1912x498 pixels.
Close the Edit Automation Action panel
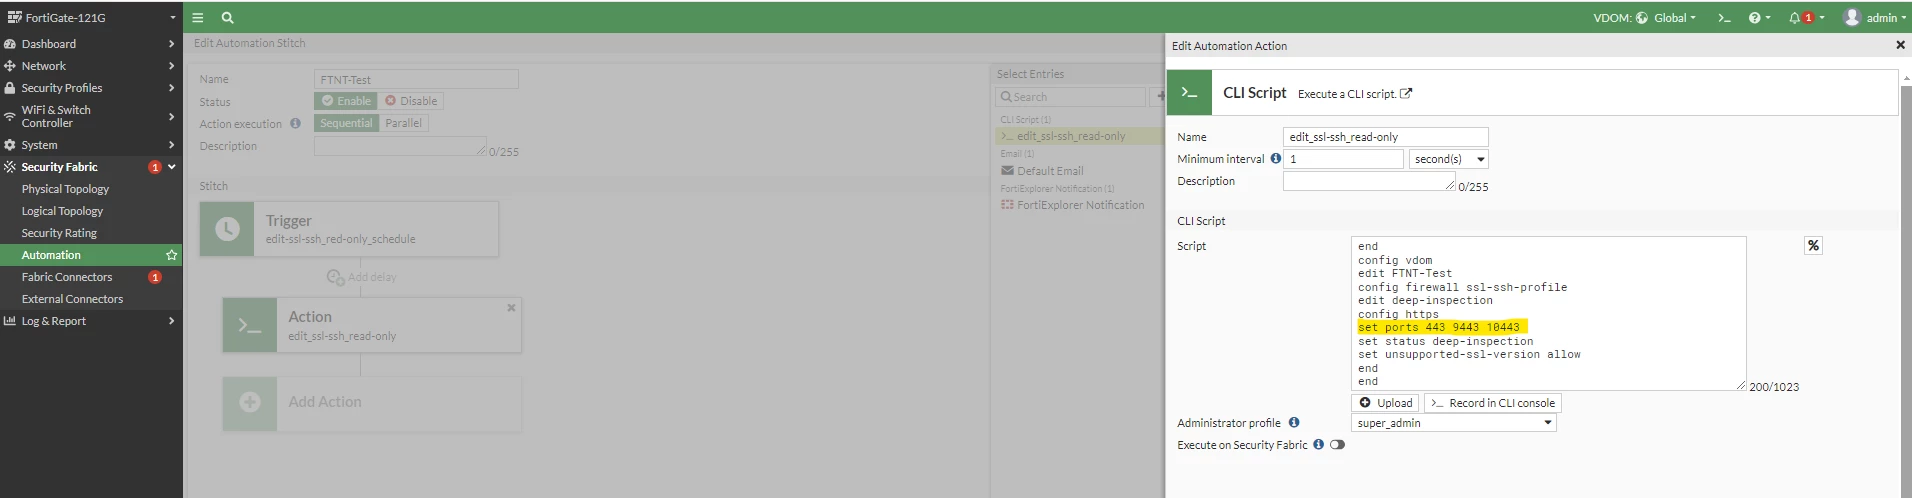pyautogui.click(x=1900, y=45)
